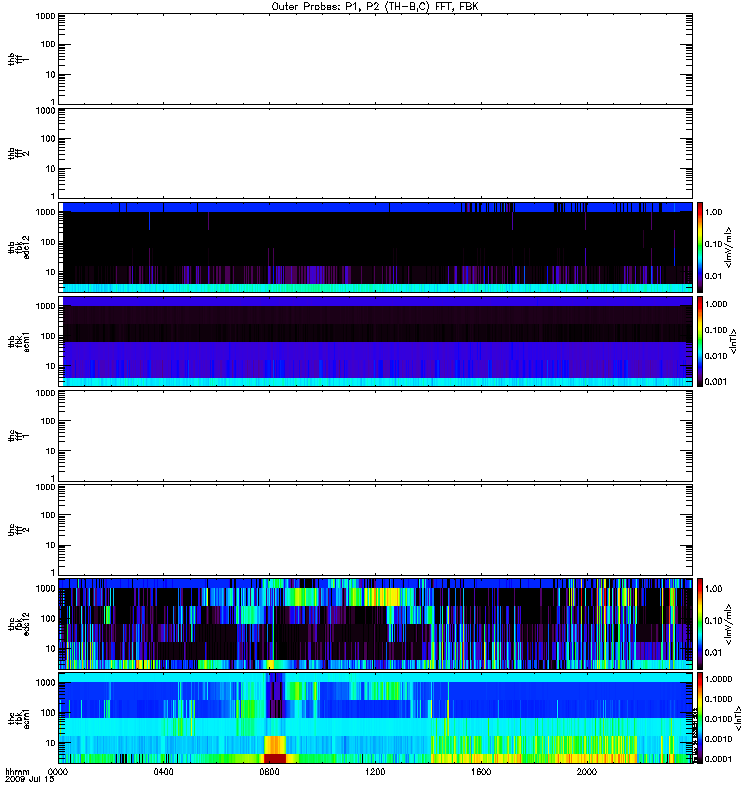Click '0.10' on thb edc12 color scale
The width and height of the screenshot is (750, 800).
[713, 244]
